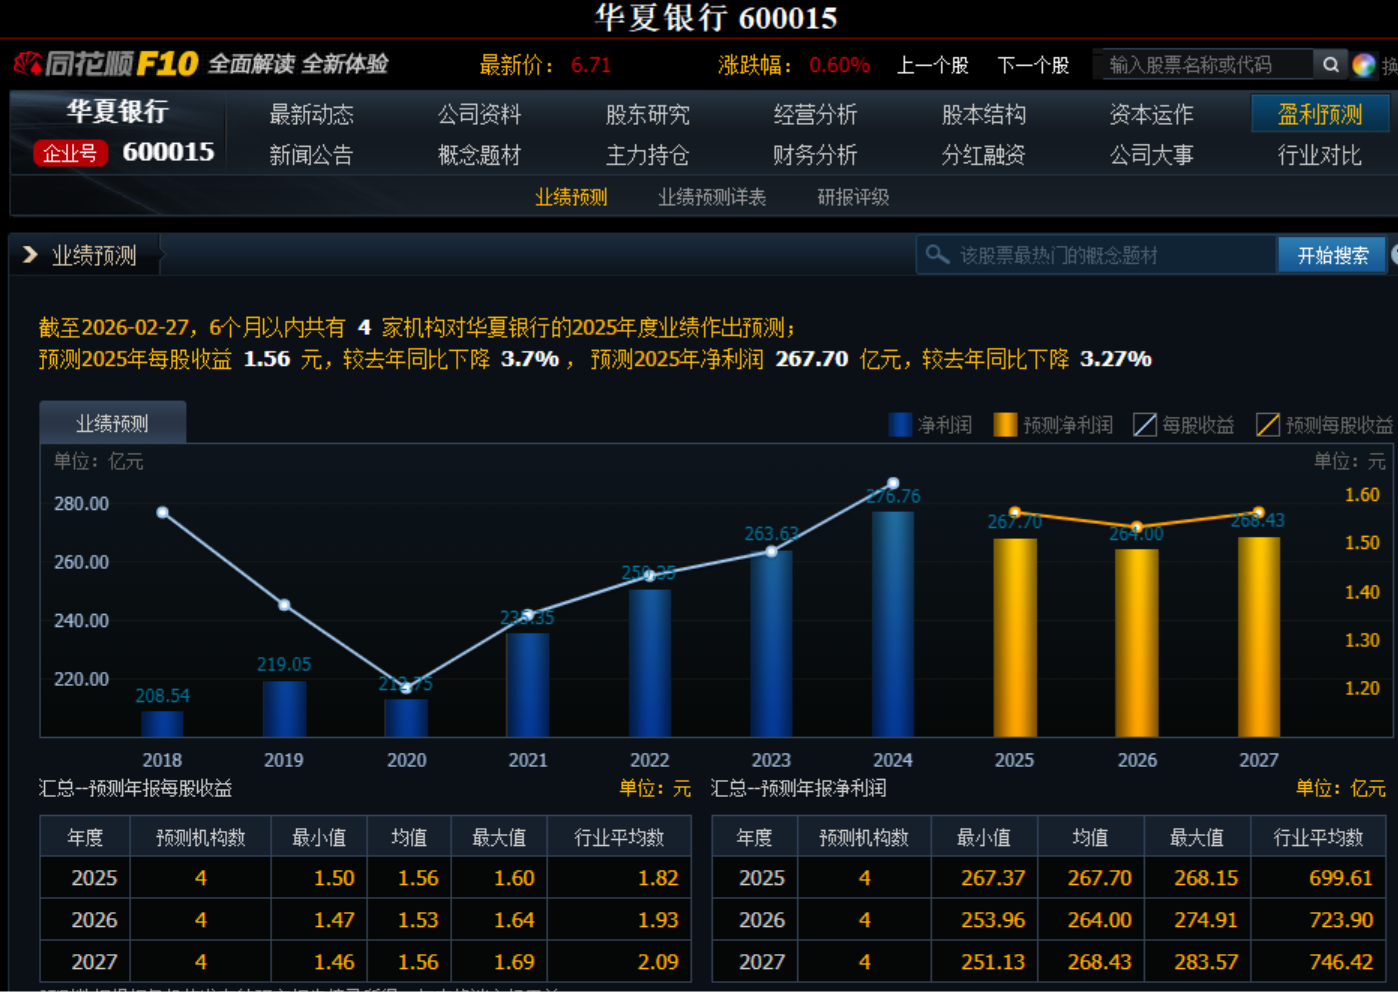The height and width of the screenshot is (992, 1398).
Task: Click the 每股收益 line legend icon
Action: click(x=1145, y=425)
